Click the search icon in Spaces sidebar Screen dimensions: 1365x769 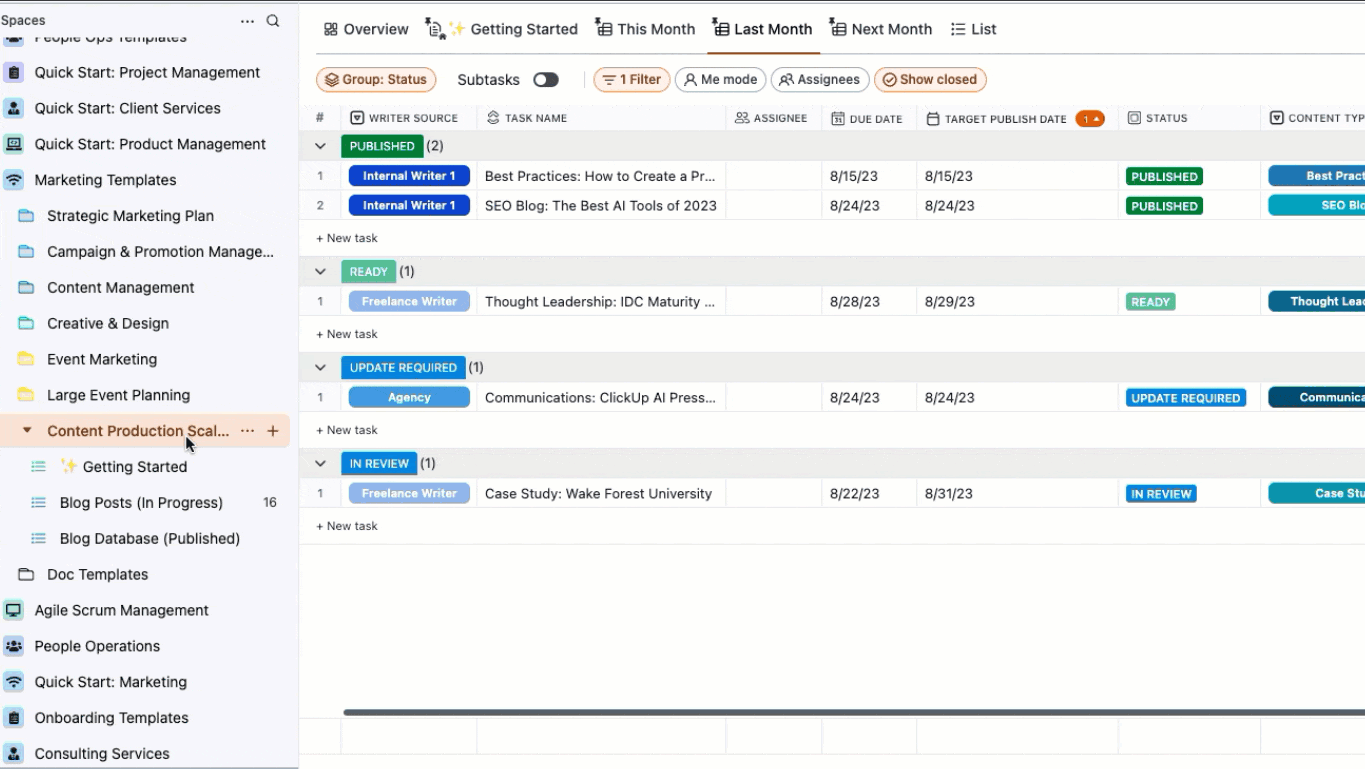click(x=272, y=21)
